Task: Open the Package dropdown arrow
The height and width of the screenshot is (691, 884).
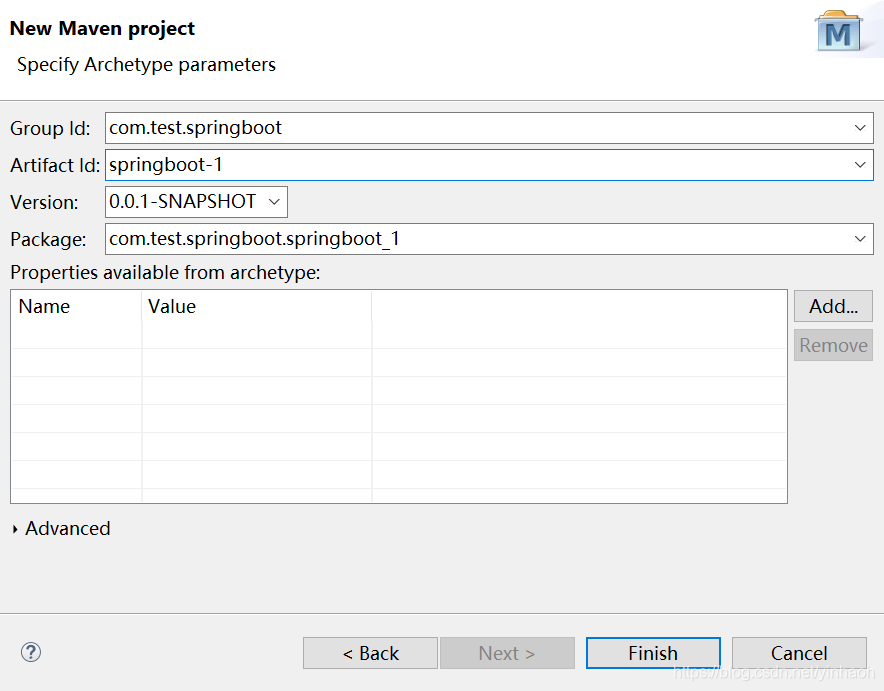Action: click(x=860, y=239)
